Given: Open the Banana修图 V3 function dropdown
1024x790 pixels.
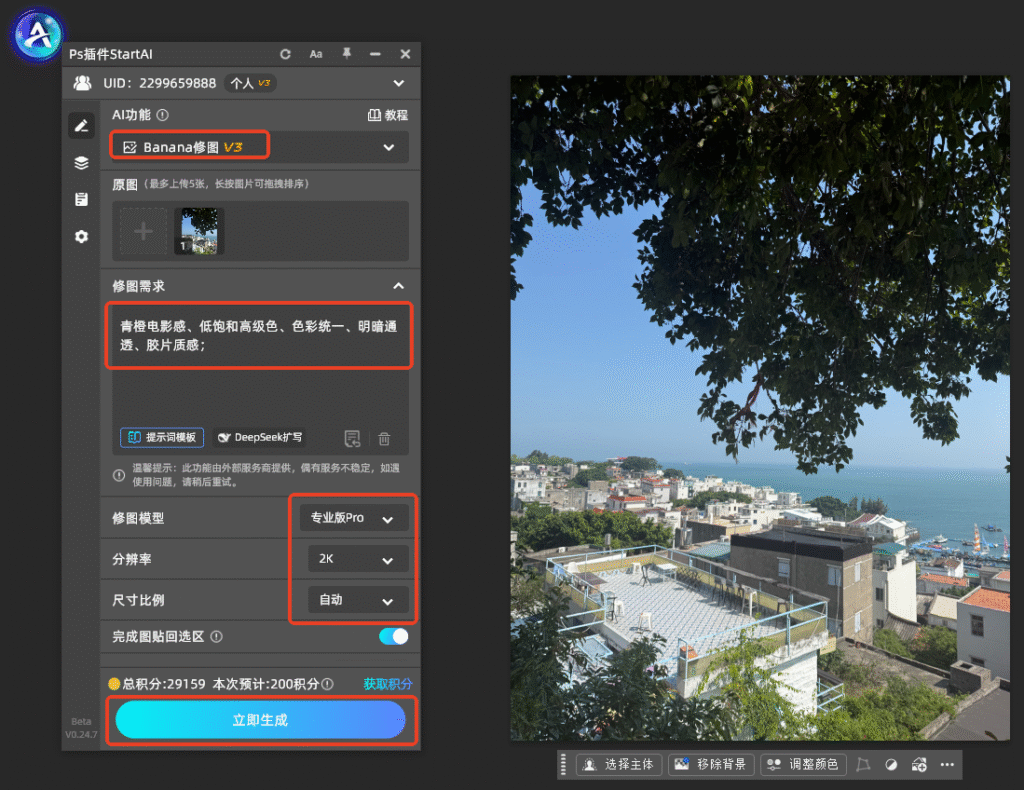Looking at the screenshot, I should [259, 147].
